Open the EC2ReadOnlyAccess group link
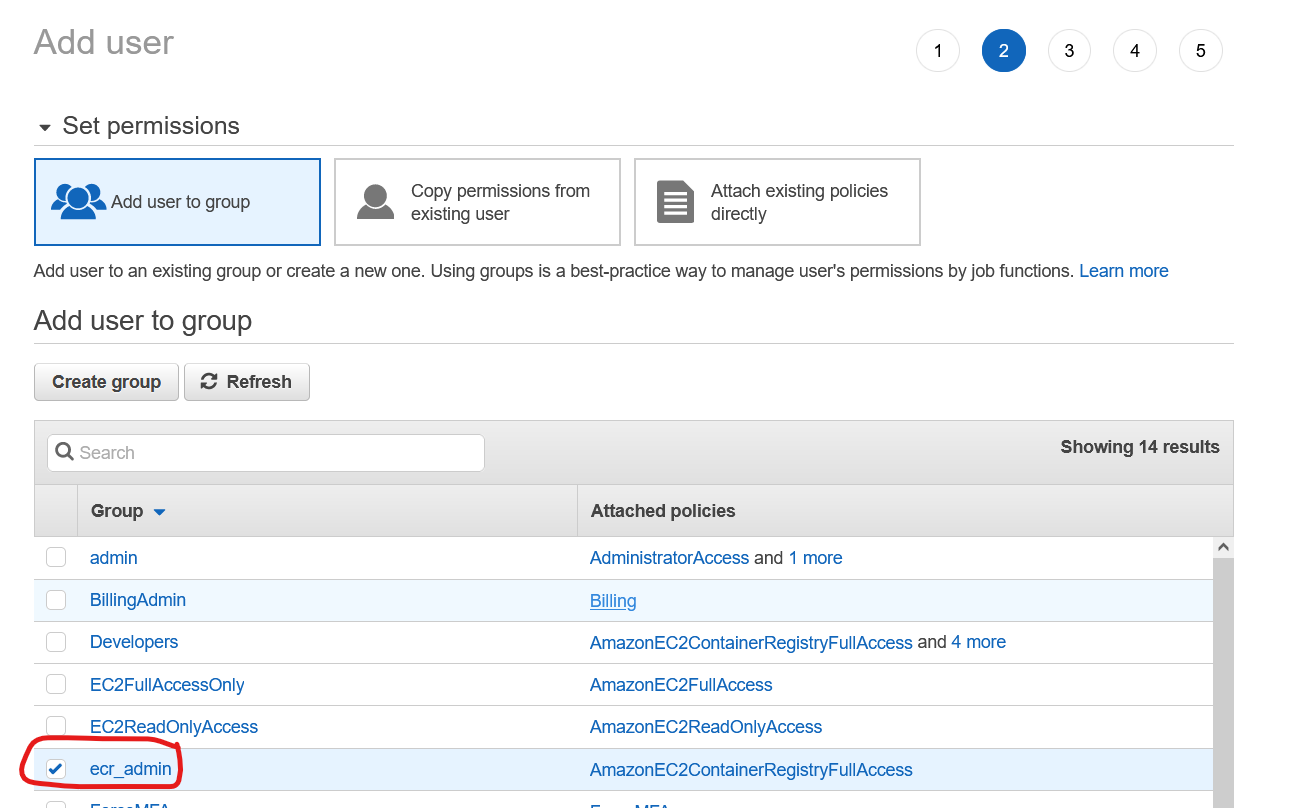This screenshot has width=1291, height=808. (x=174, y=727)
